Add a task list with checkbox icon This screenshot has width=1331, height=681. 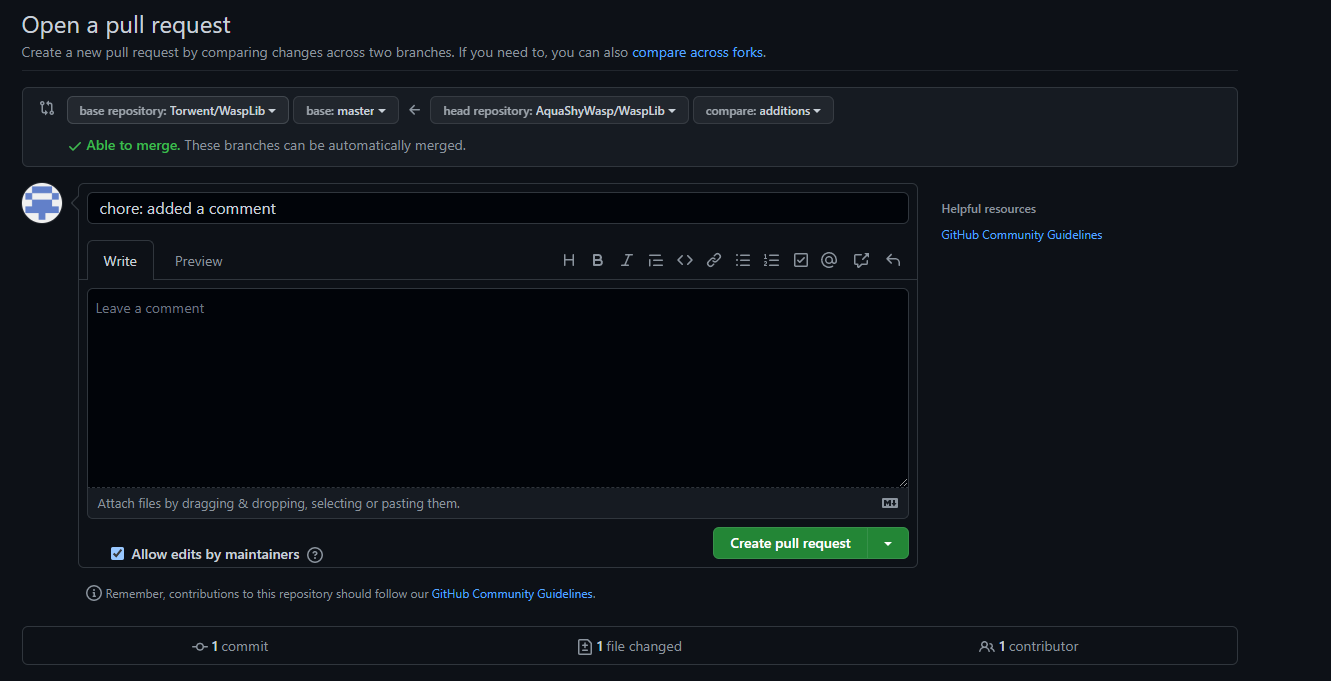tap(801, 260)
